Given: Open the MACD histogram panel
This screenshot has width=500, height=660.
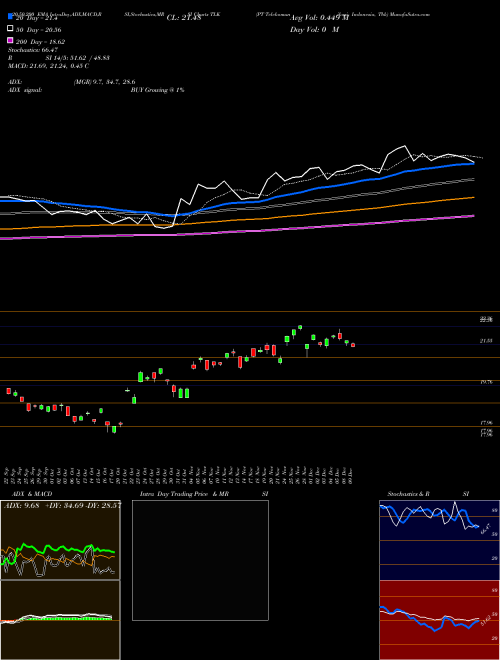Looking at the screenshot, I should click(60, 620).
